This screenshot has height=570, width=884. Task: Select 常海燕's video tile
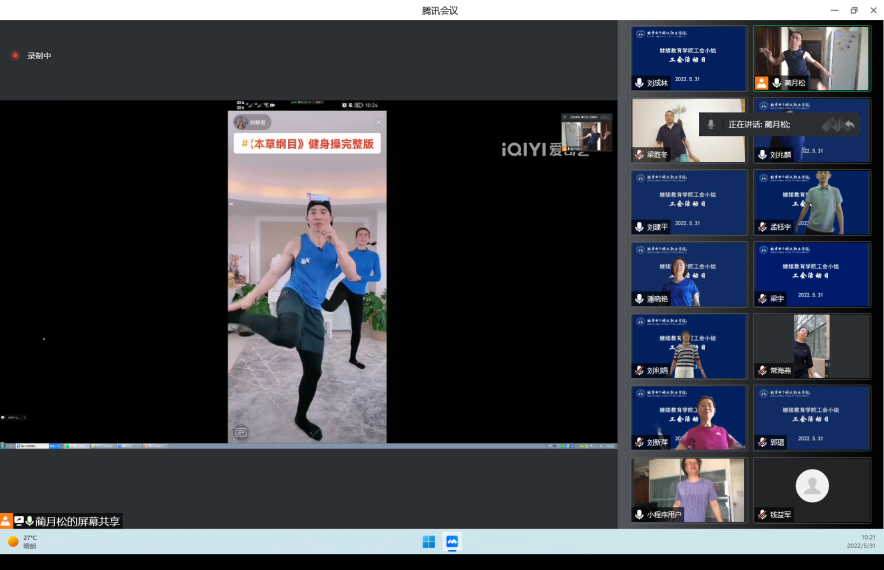[x=811, y=345]
